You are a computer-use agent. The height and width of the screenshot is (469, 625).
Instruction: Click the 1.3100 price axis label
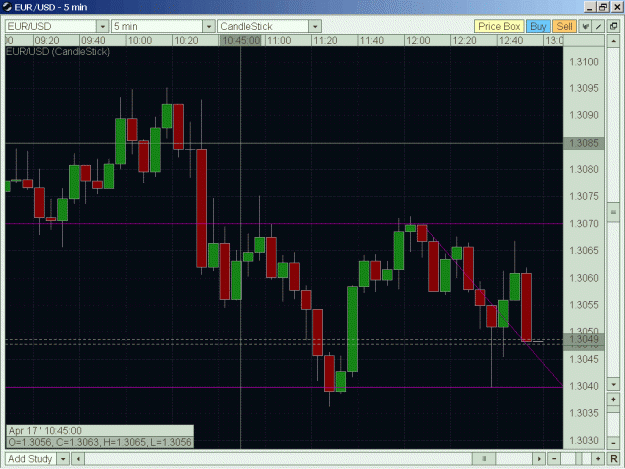click(584, 62)
